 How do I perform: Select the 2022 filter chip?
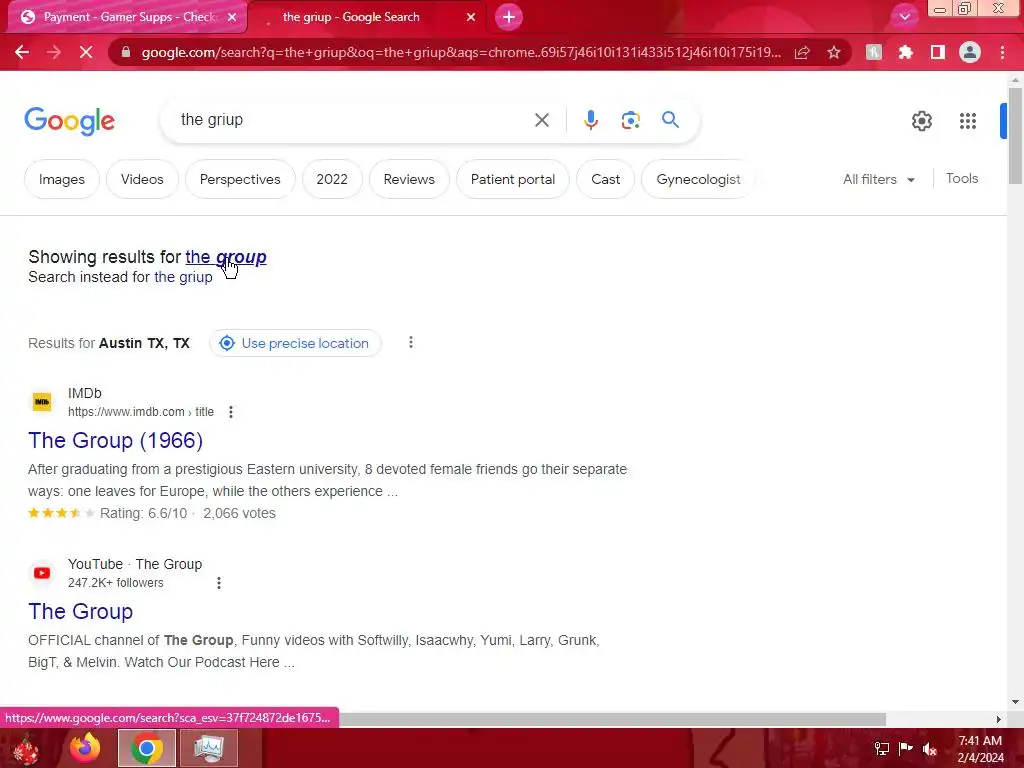[332, 179]
